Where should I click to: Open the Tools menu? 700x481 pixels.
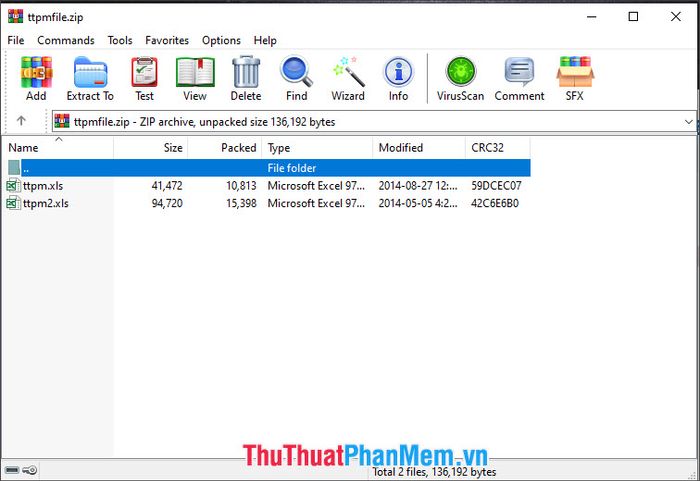pos(120,40)
